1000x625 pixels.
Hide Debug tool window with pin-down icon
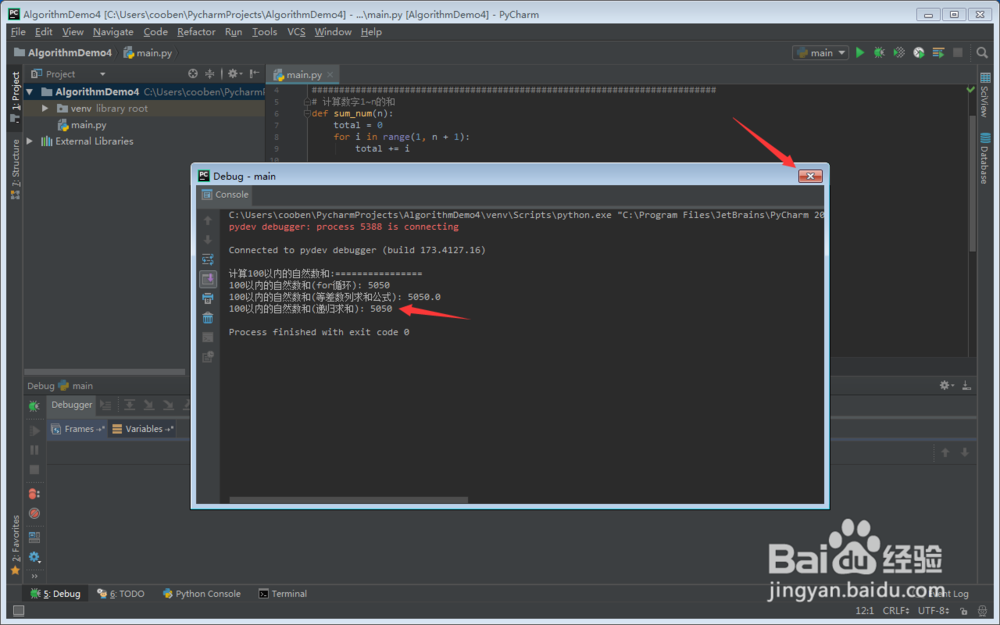(967, 385)
